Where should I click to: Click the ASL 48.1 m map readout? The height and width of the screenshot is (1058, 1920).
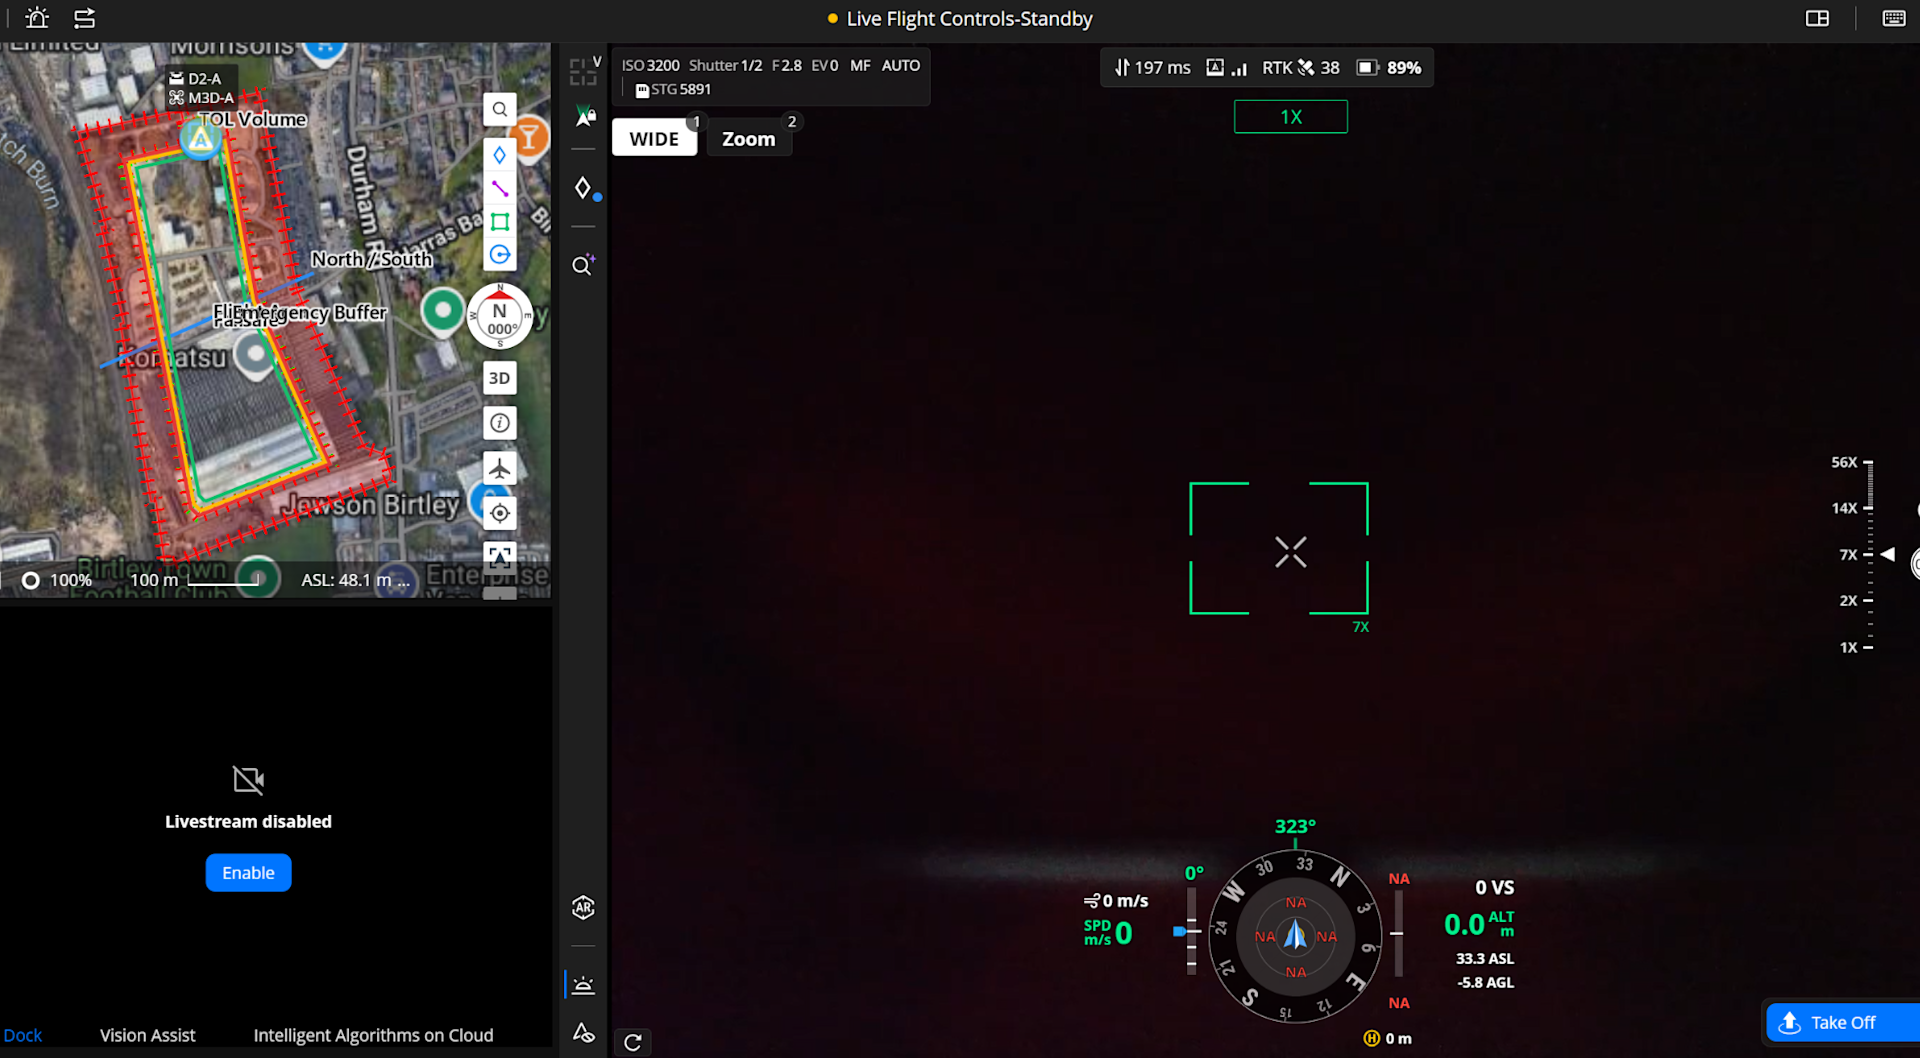(355, 580)
